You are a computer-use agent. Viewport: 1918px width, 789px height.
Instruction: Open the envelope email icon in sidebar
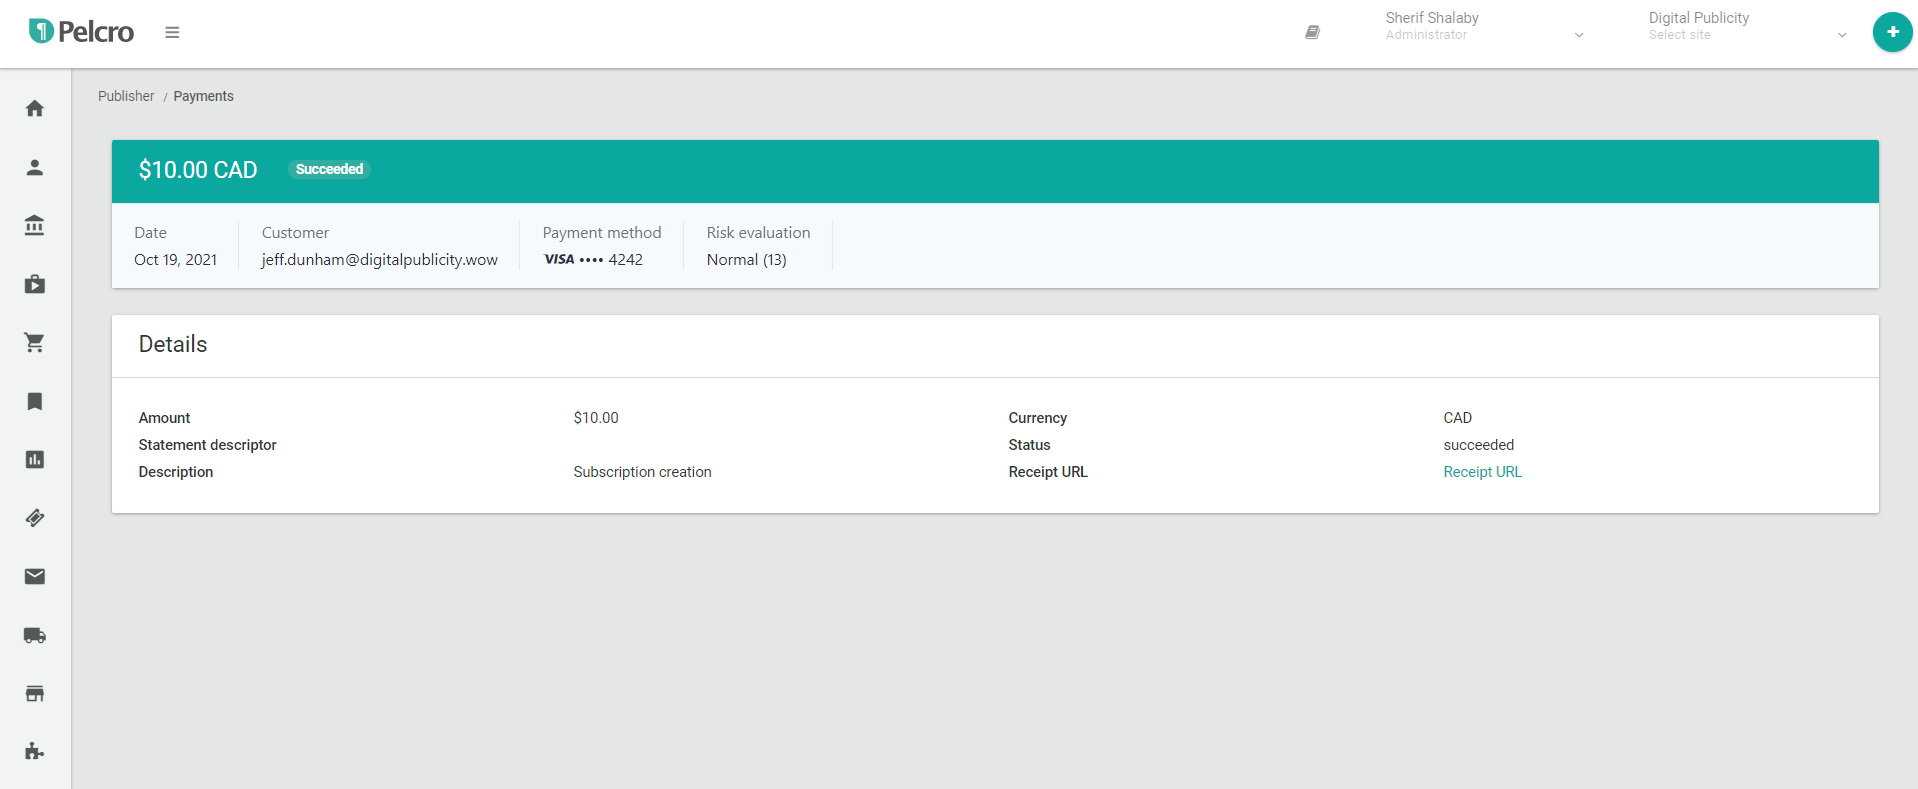[35, 576]
